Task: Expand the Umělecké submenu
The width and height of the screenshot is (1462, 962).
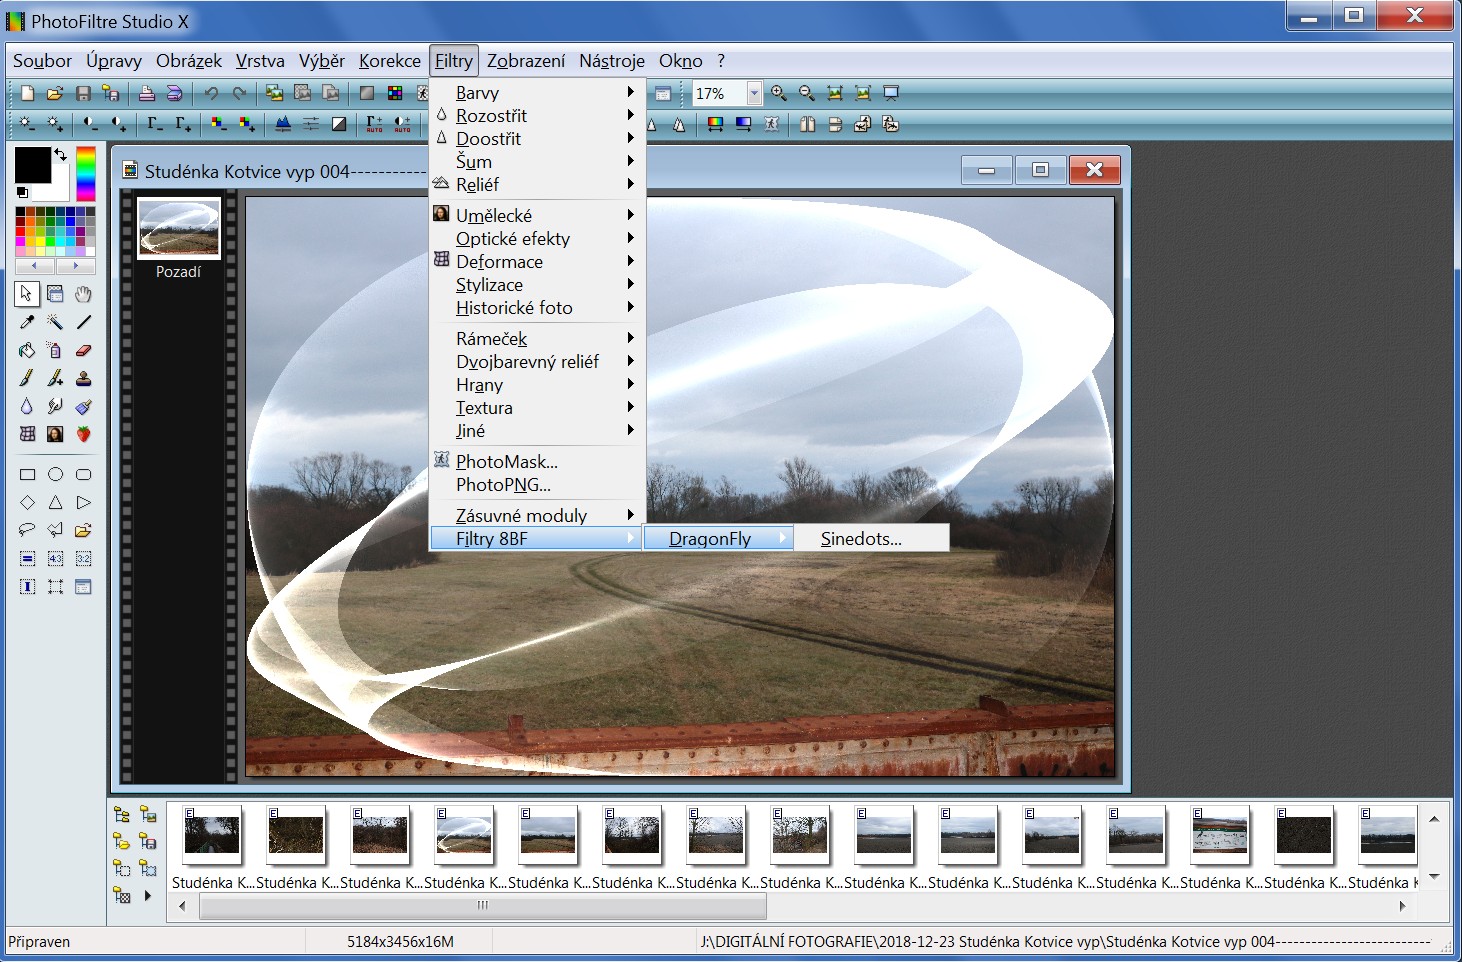Action: coord(538,215)
